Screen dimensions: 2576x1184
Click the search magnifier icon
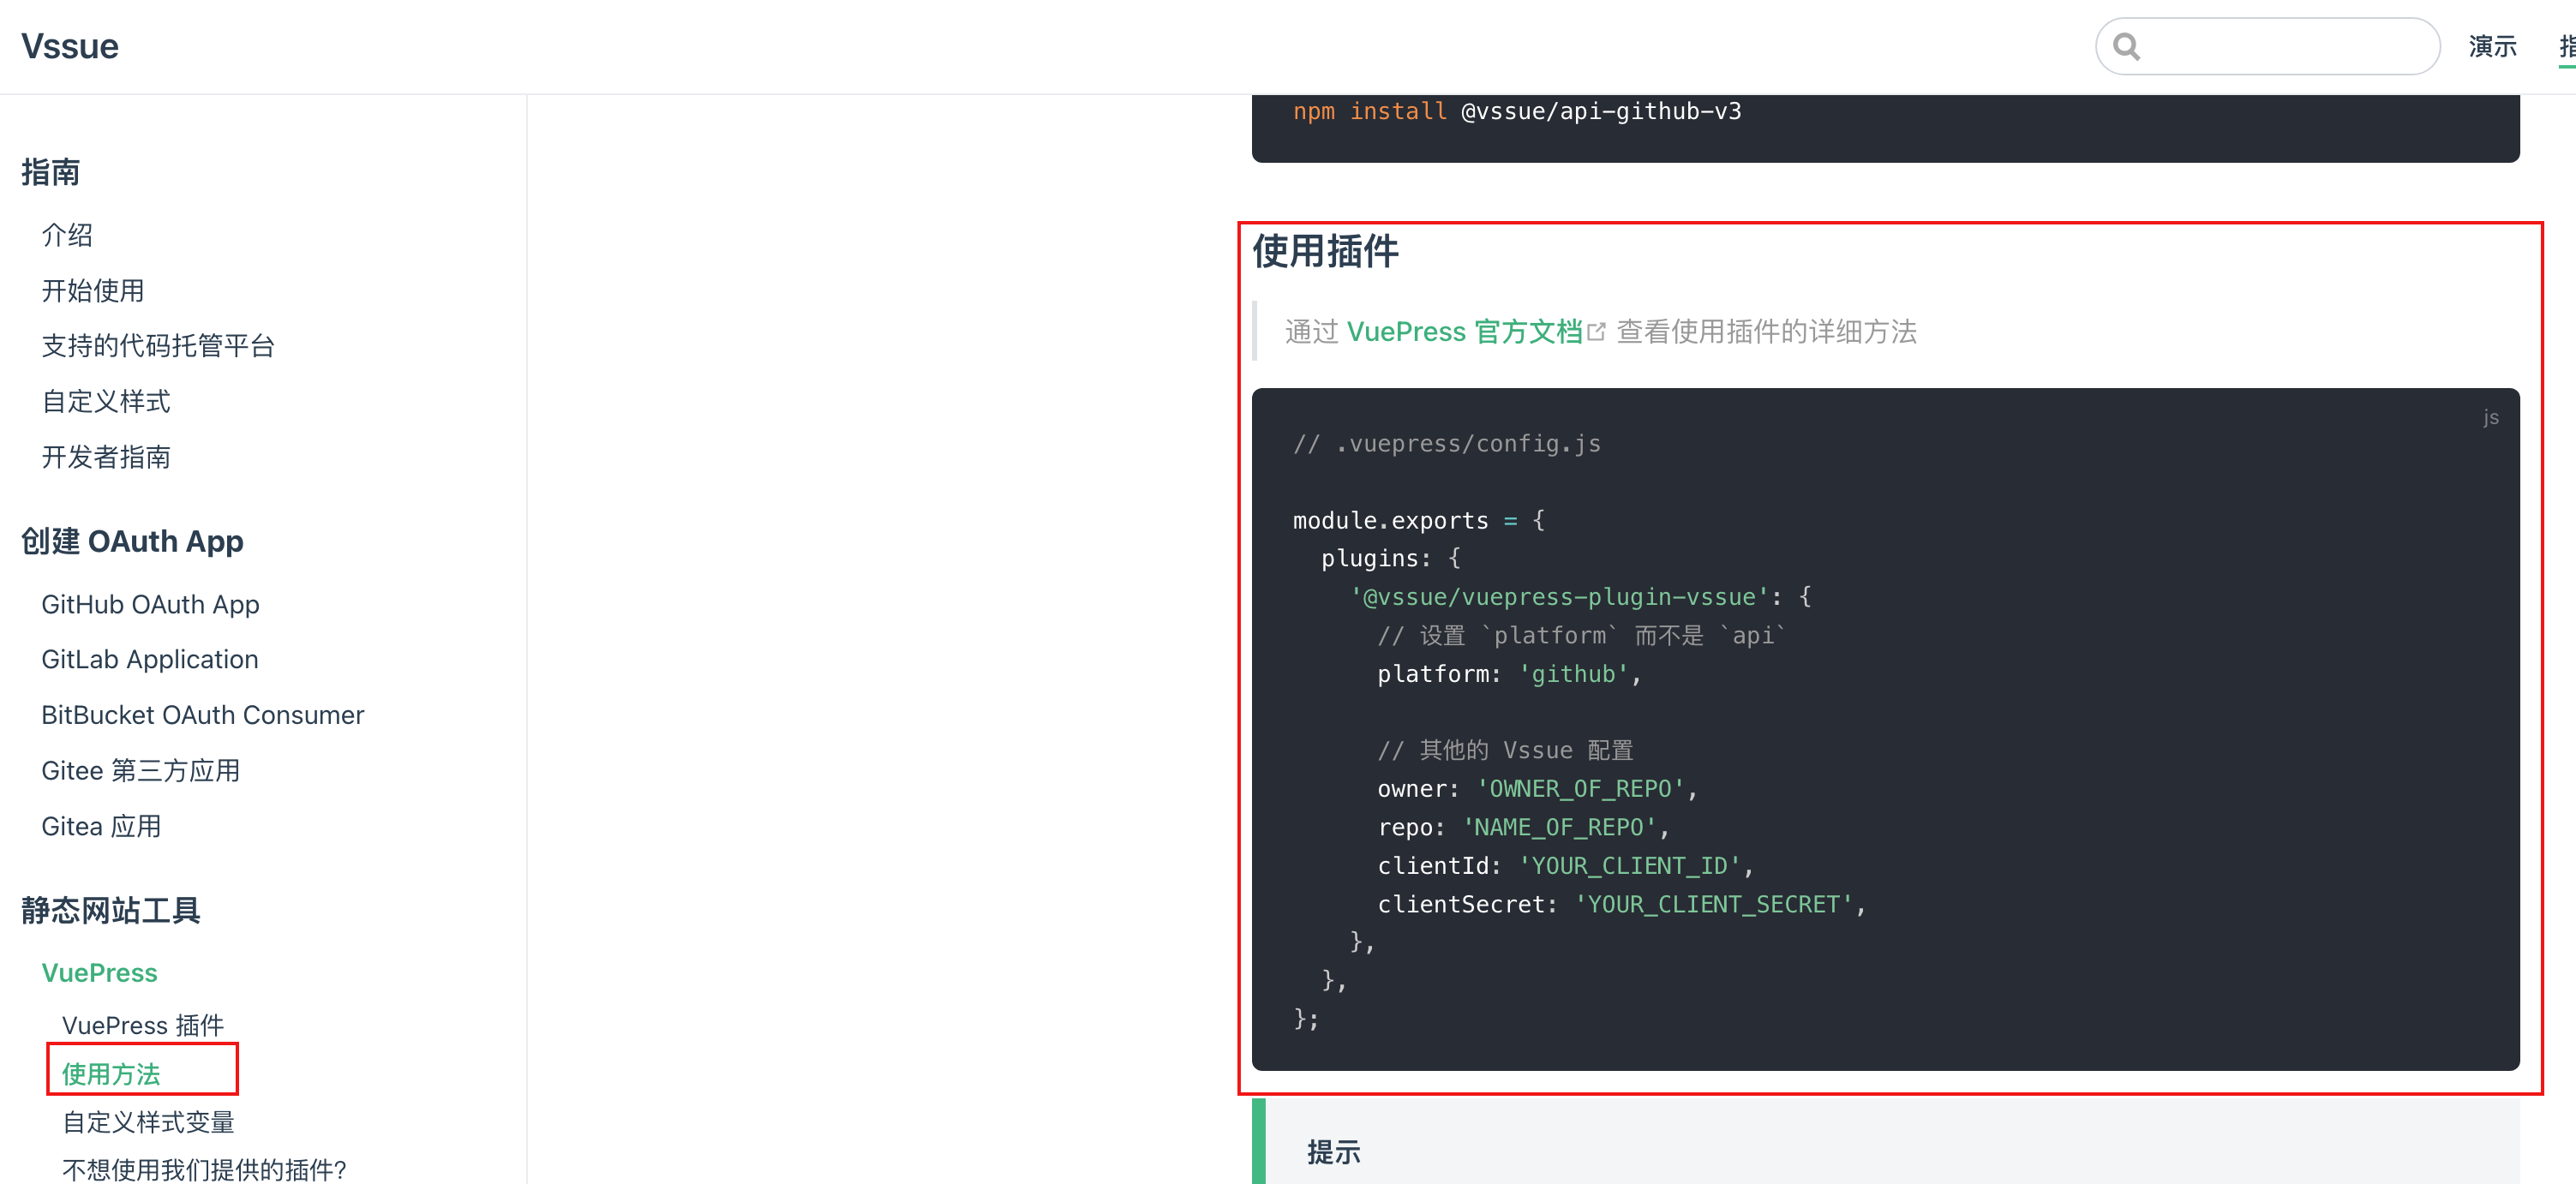pyautogui.click(x=2126, y=47)
